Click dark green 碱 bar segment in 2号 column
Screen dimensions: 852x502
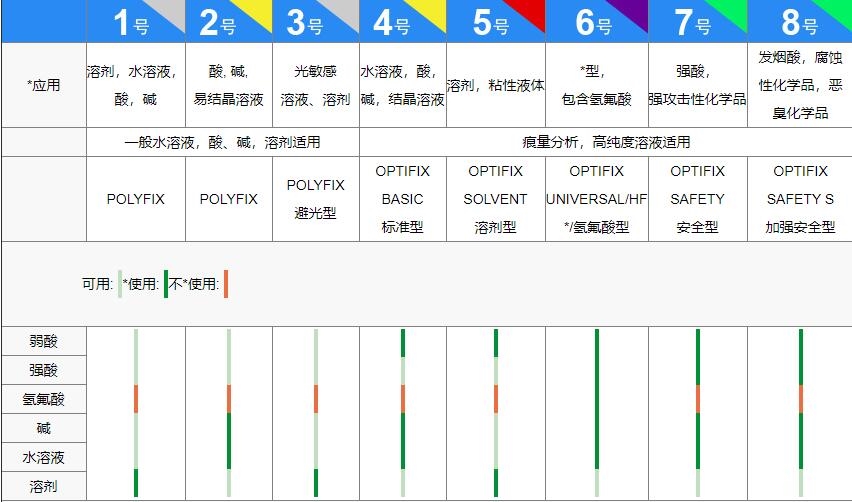click(229, 428)
